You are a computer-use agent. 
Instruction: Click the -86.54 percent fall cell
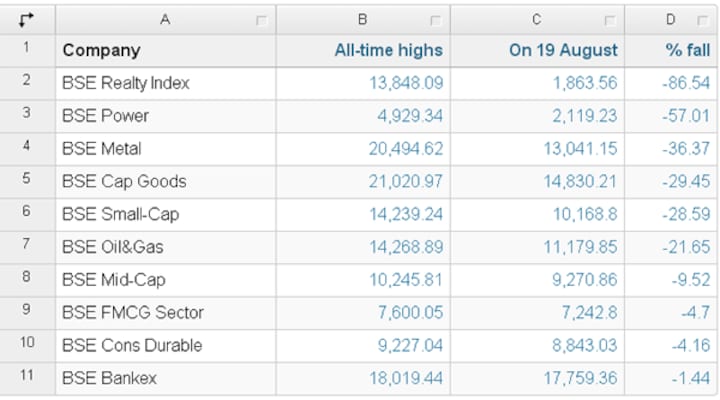coord(671,84)
